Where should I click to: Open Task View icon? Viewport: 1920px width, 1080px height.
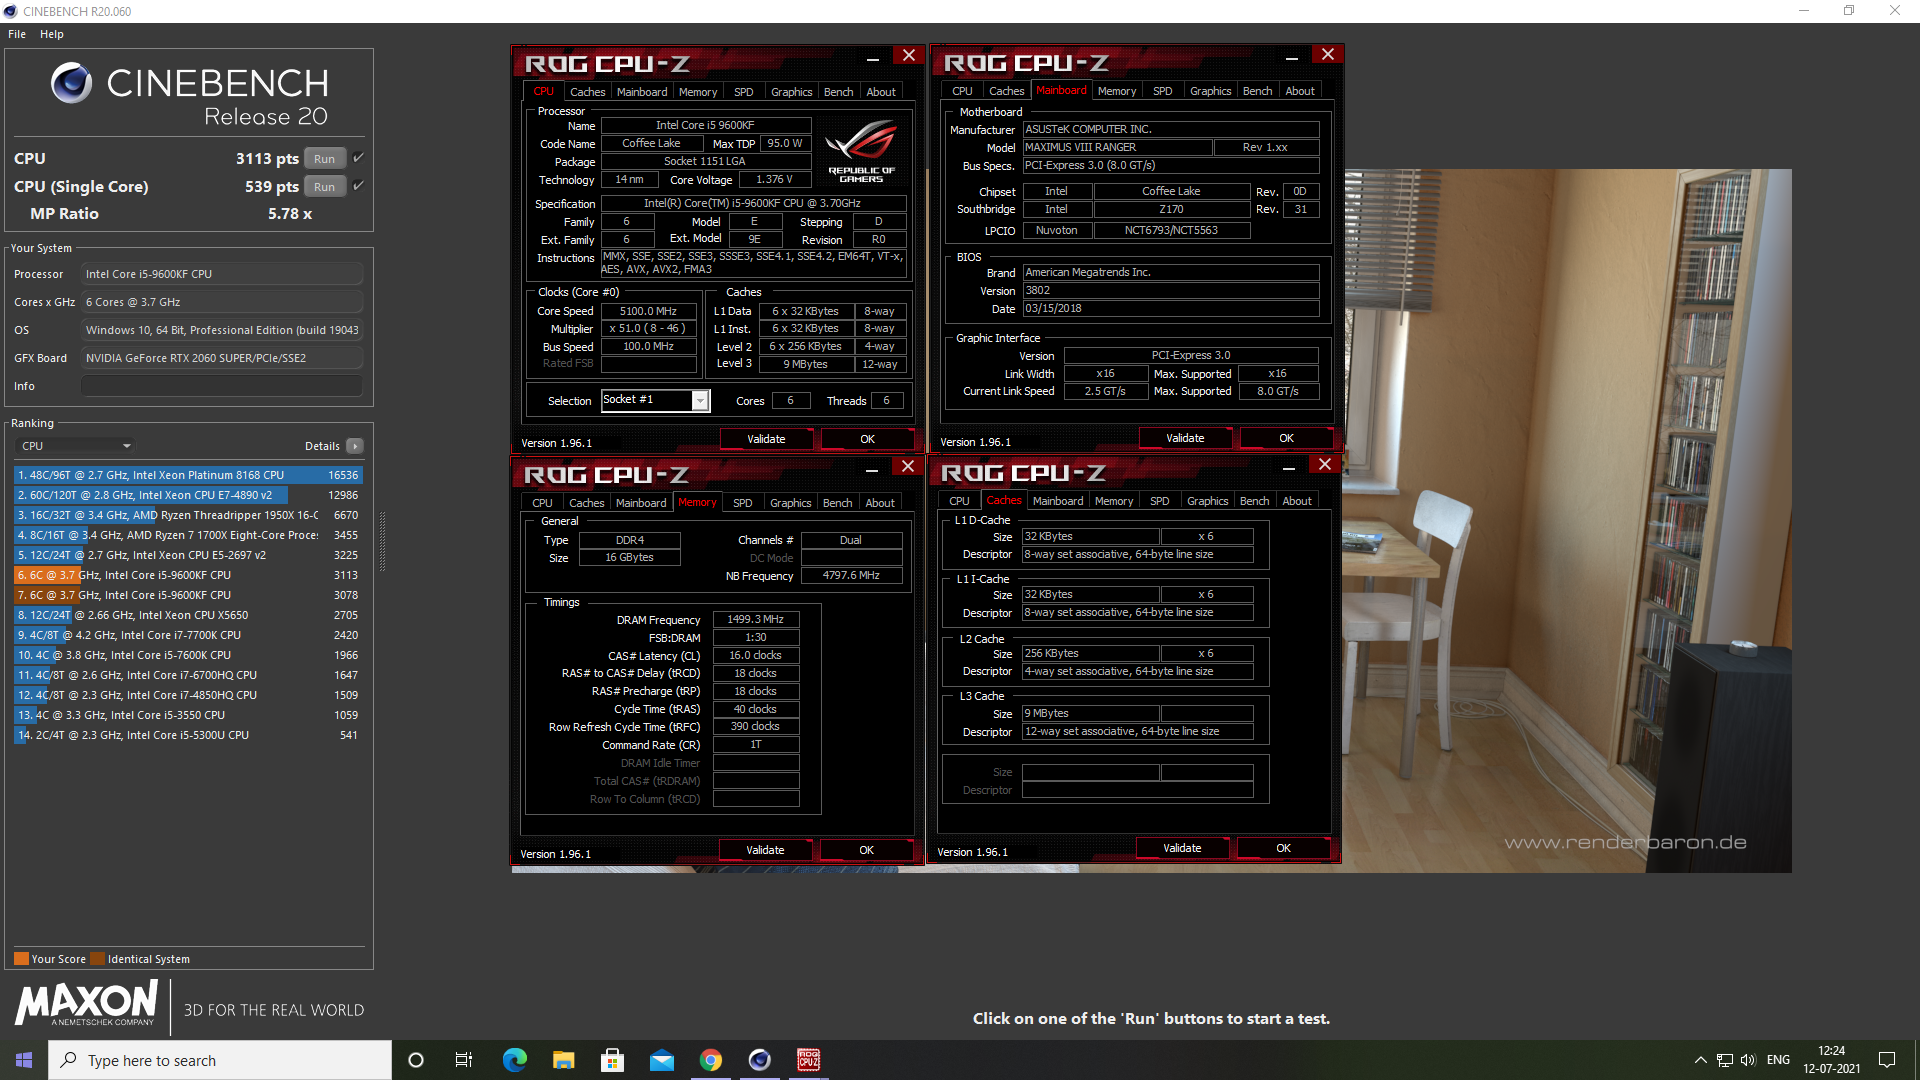(463, 1060)
